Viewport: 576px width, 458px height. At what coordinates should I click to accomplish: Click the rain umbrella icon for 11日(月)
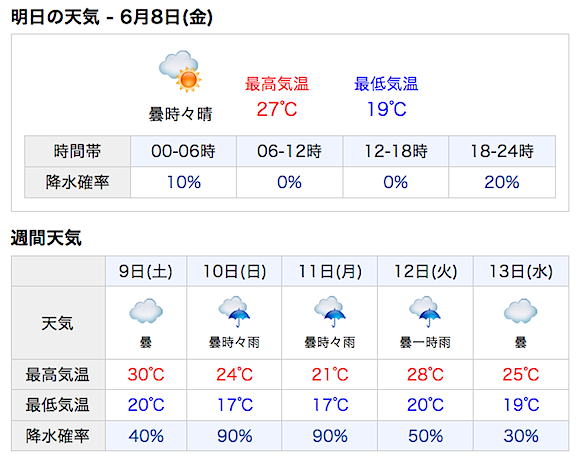(330, 311)
